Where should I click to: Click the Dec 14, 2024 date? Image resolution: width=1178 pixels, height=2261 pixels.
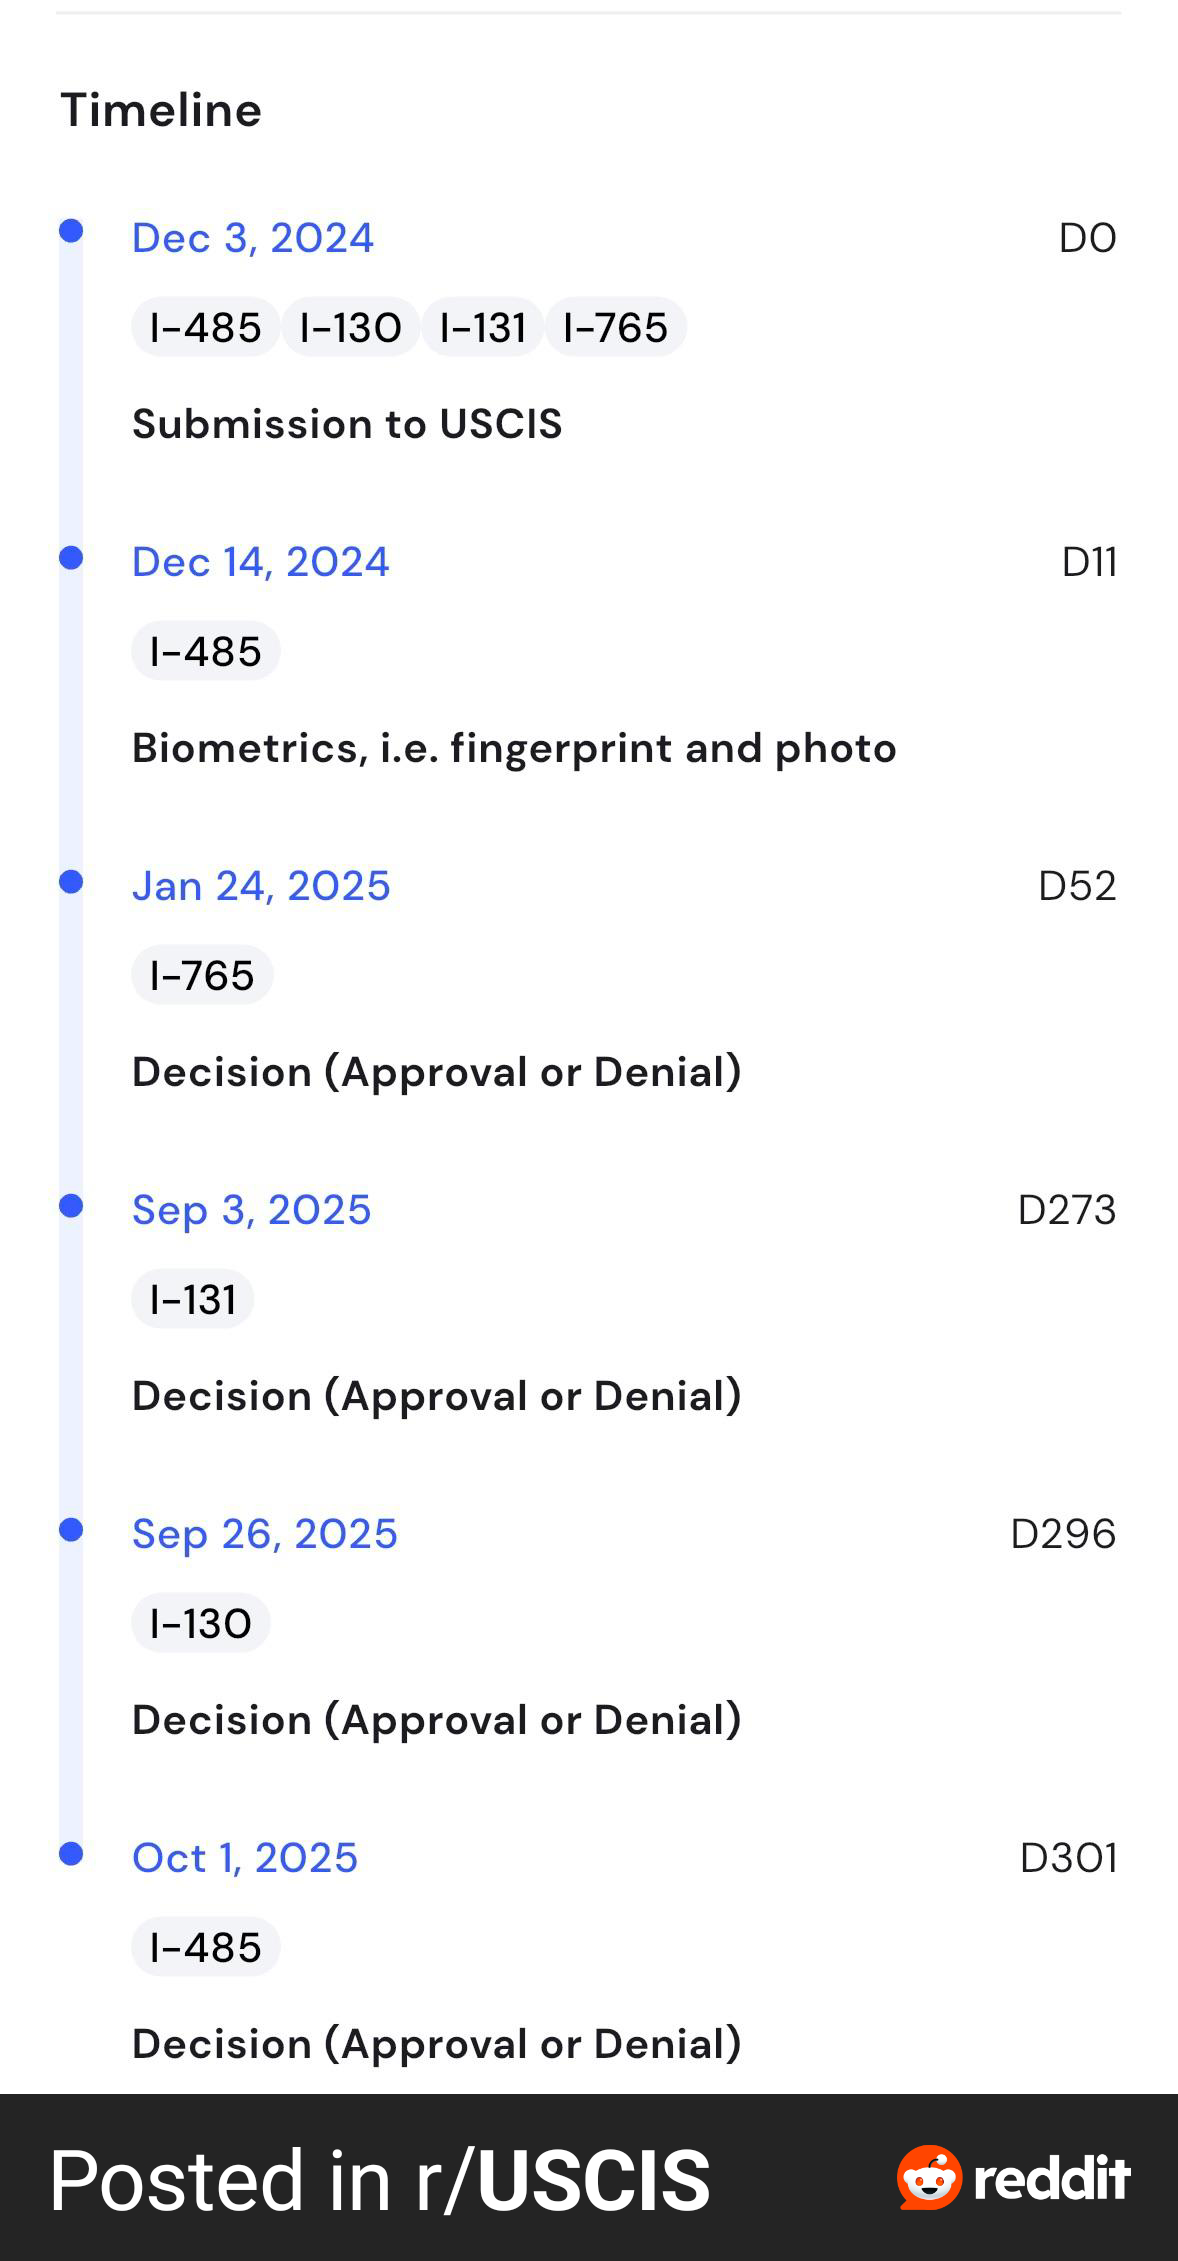(x=260, y=562)
